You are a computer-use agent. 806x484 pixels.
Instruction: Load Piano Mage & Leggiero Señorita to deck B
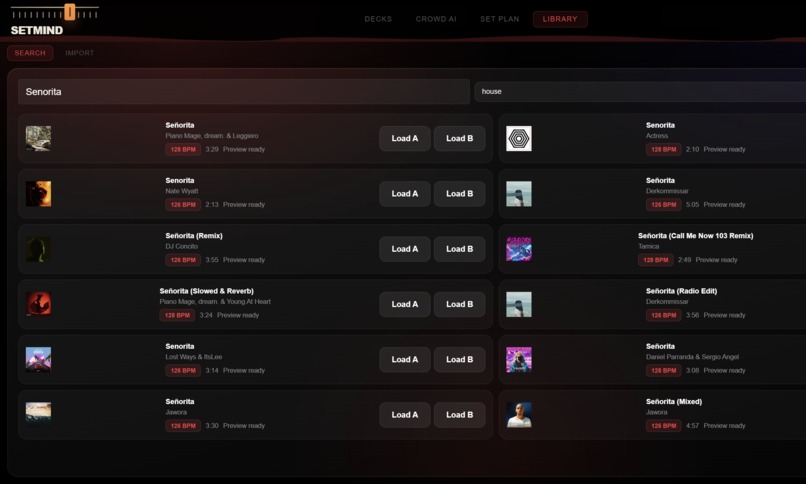tap(460, 138)
